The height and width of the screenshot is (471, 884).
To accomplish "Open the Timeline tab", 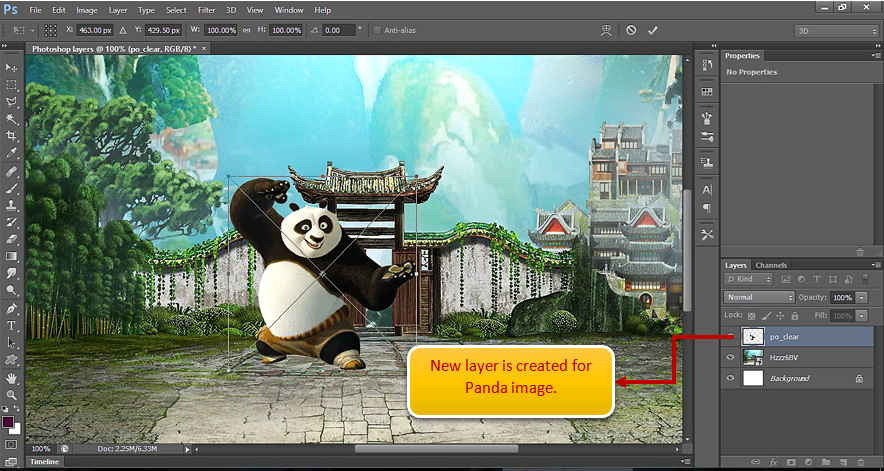I will coord(44,461).
